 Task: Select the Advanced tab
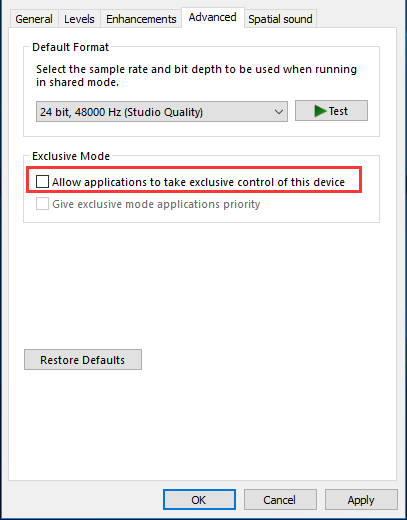(x=213, y=17)
